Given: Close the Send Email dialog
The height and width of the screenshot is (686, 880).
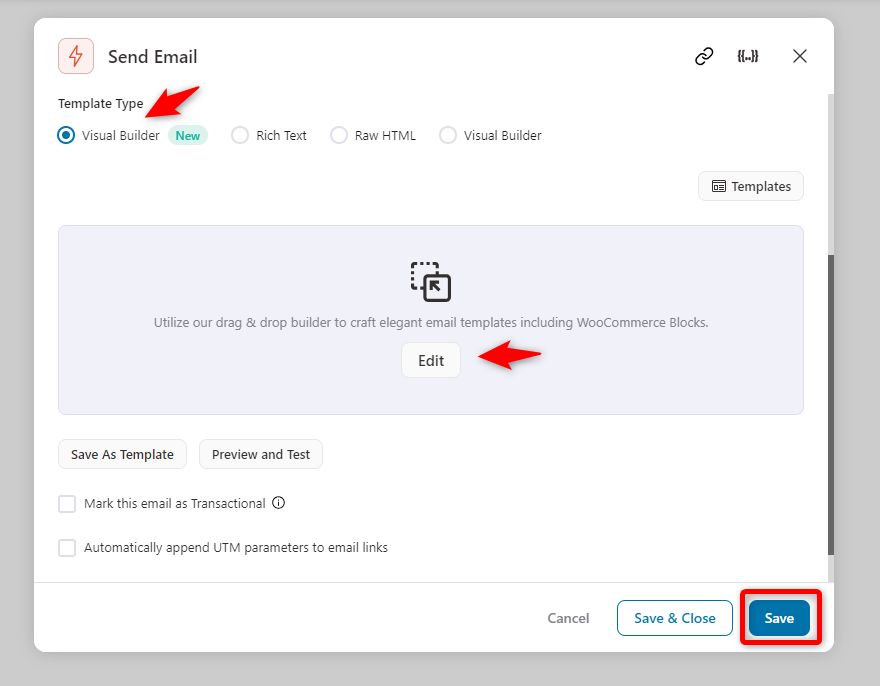Looking at the screenshot, I should 800,56.
